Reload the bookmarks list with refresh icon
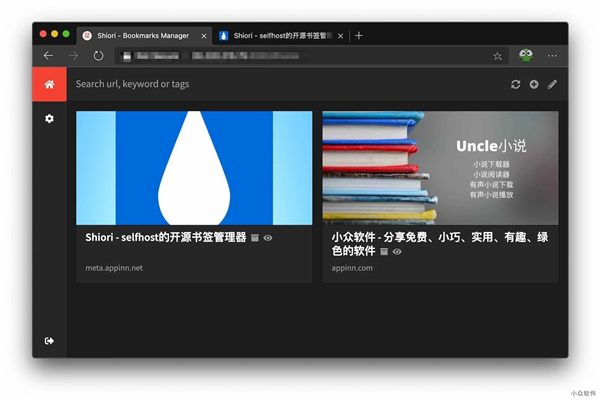 [x=516, y=84]
